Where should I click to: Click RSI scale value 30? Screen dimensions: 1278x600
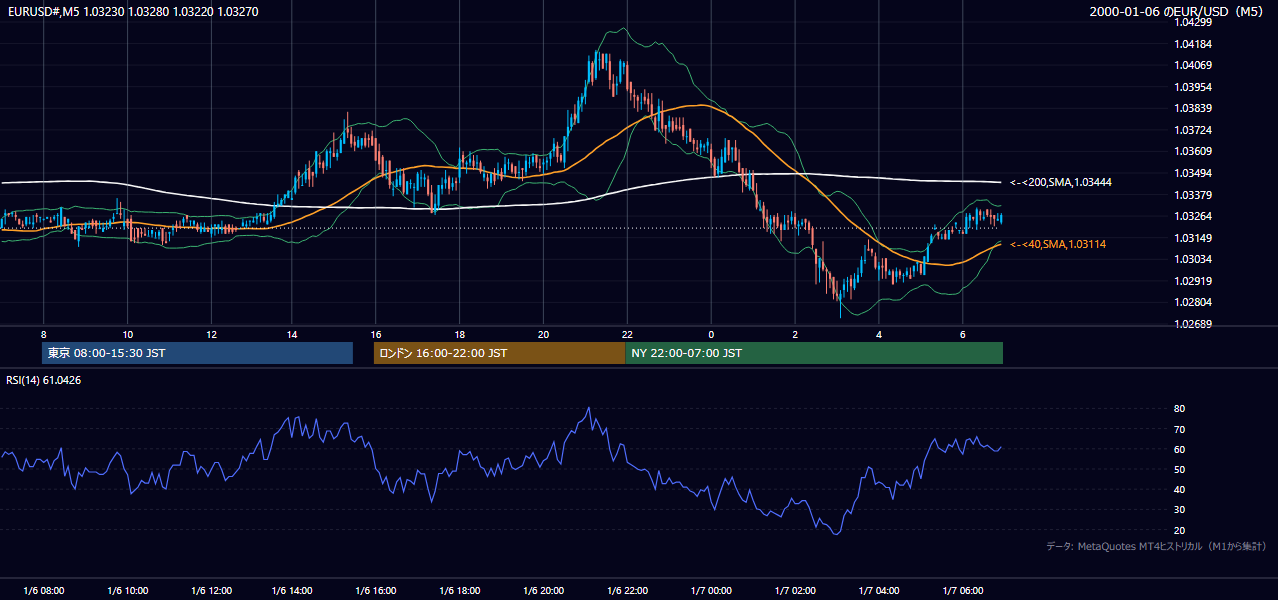[x=1179, y=510]
